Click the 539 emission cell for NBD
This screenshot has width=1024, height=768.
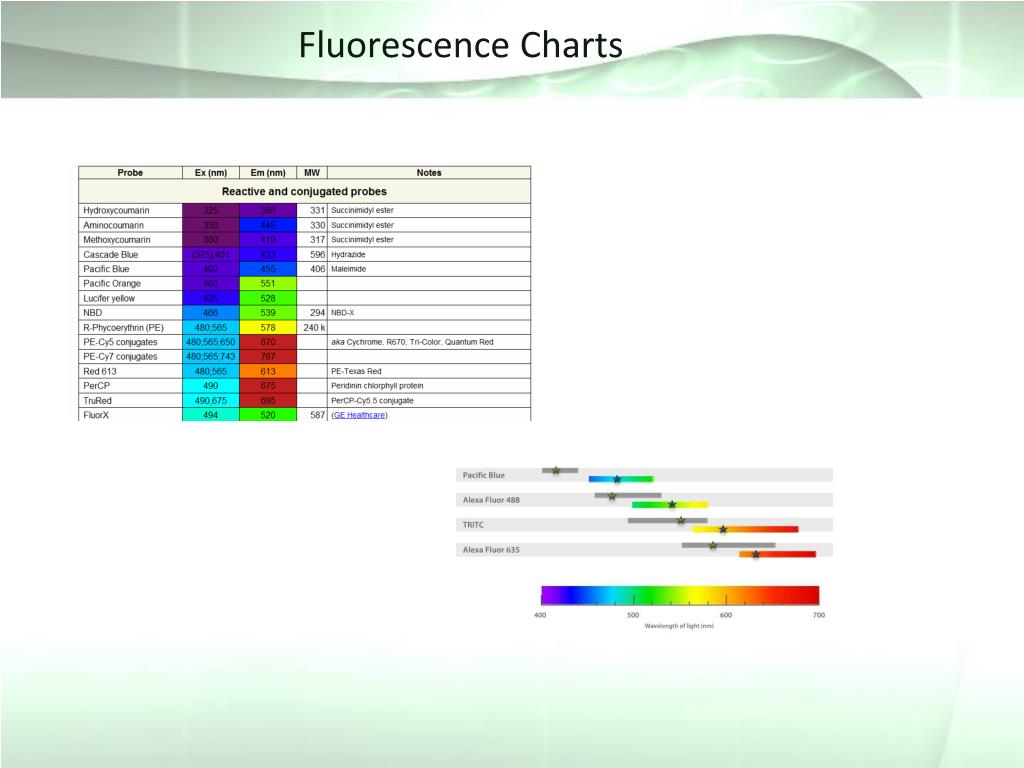tap(268, 313)
